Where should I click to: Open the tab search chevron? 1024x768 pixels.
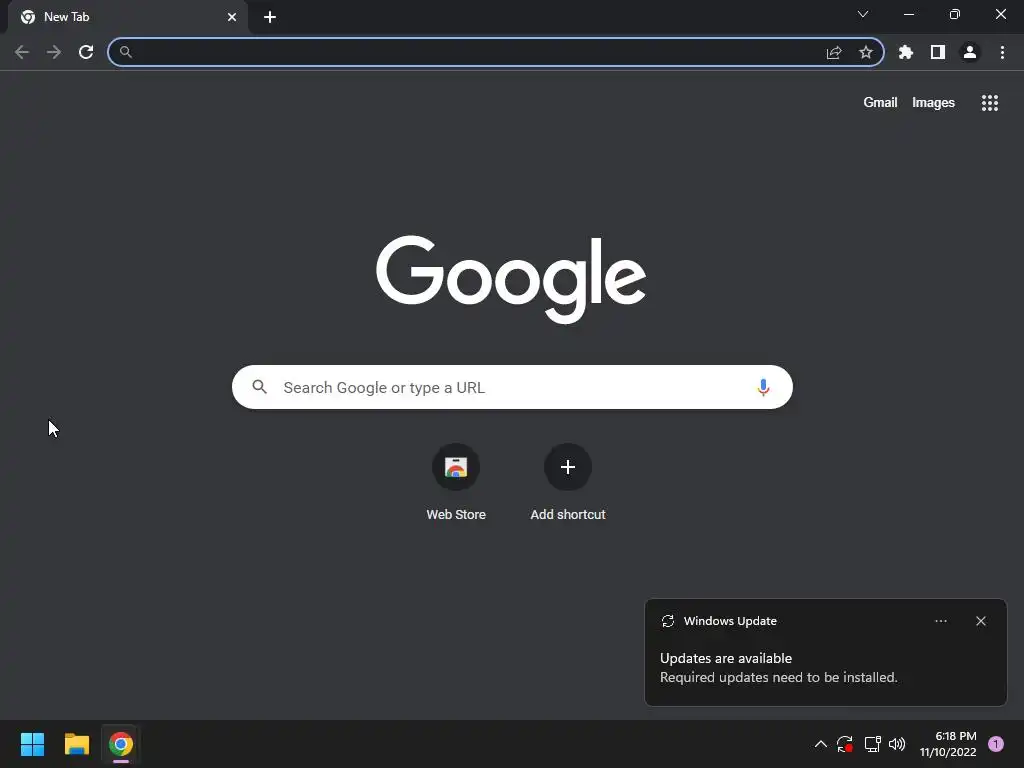pyautogui.click(x=863, y=14)
